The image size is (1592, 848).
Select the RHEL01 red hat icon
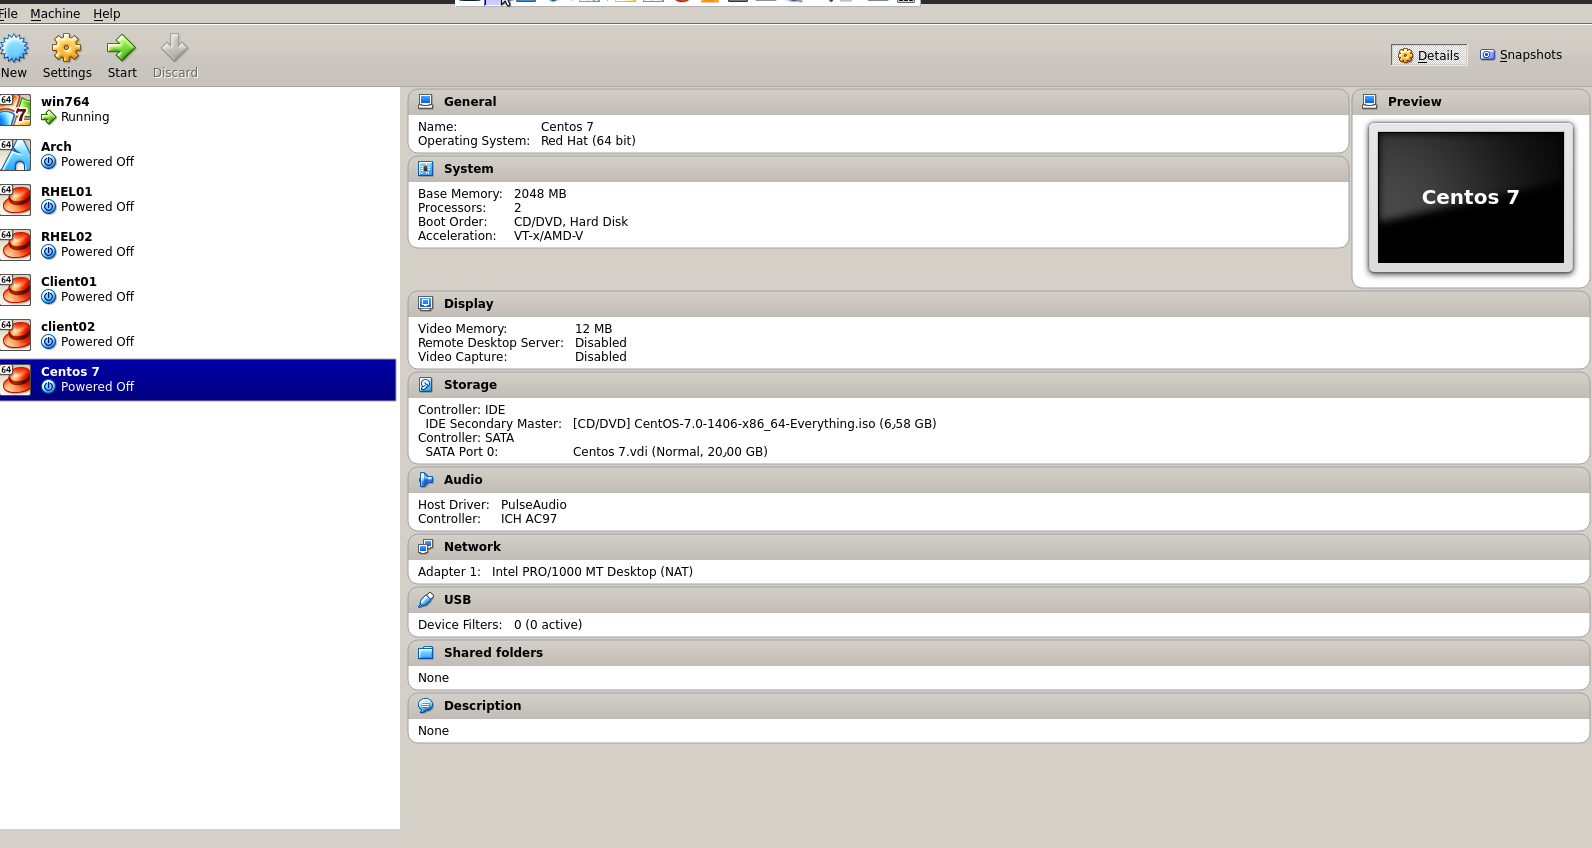click(15, 199)
